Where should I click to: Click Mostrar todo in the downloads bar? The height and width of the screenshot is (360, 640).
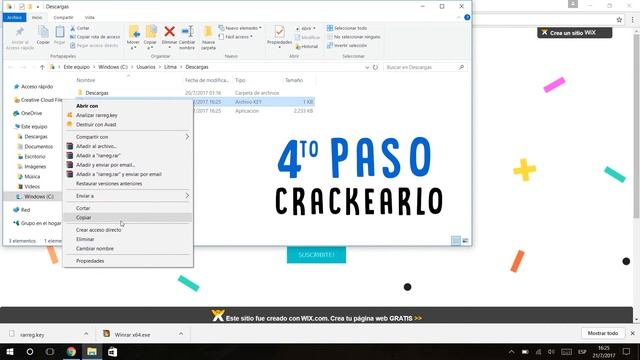pos(602,333)
